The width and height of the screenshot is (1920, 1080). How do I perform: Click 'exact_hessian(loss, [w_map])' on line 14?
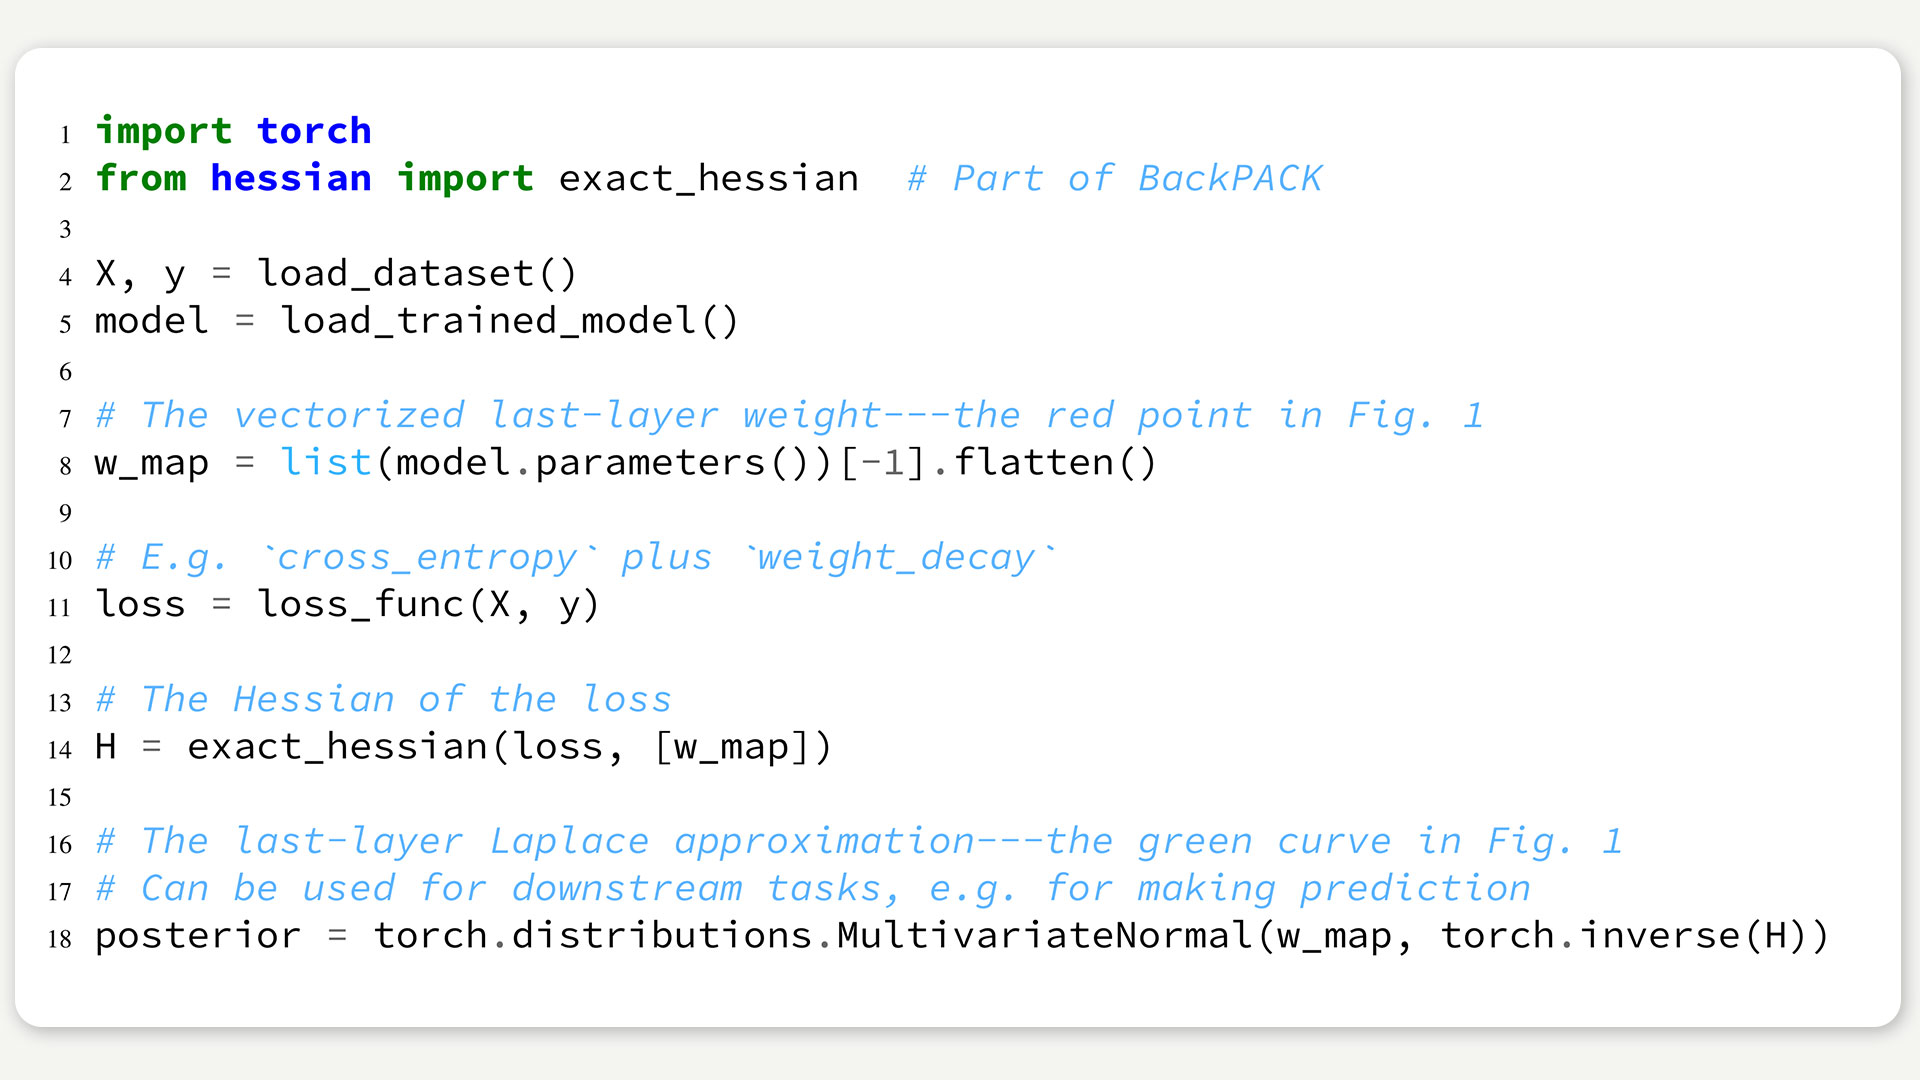pyautogui.click(x=509, y=748)
